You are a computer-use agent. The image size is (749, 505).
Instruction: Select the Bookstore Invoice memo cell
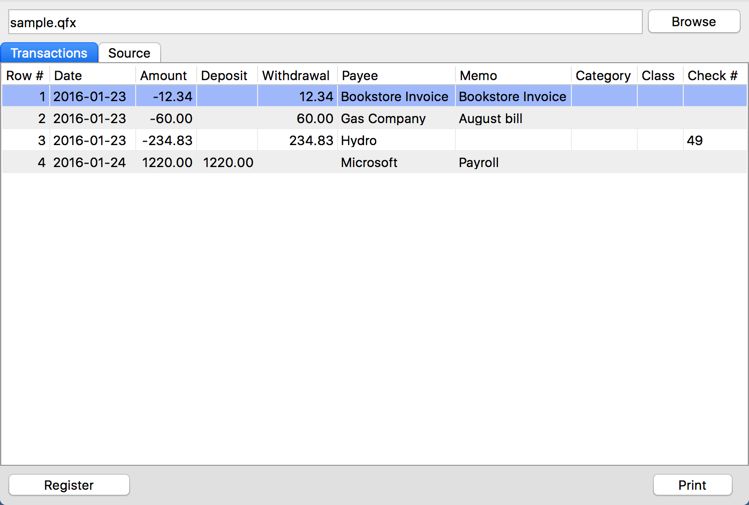(513, 96)
